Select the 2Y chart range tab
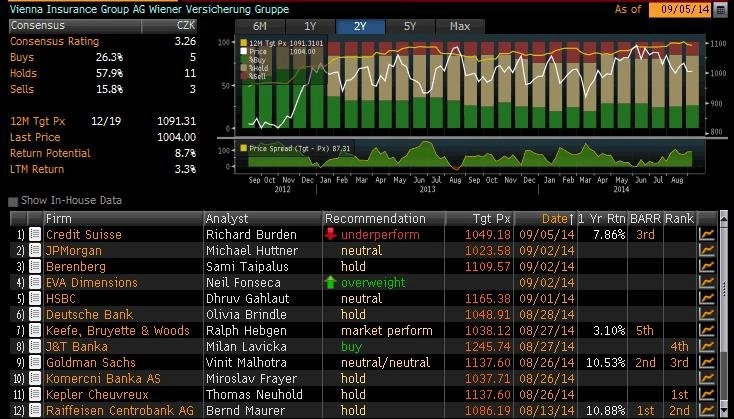 pyautogui.click(x=360, y=27)
